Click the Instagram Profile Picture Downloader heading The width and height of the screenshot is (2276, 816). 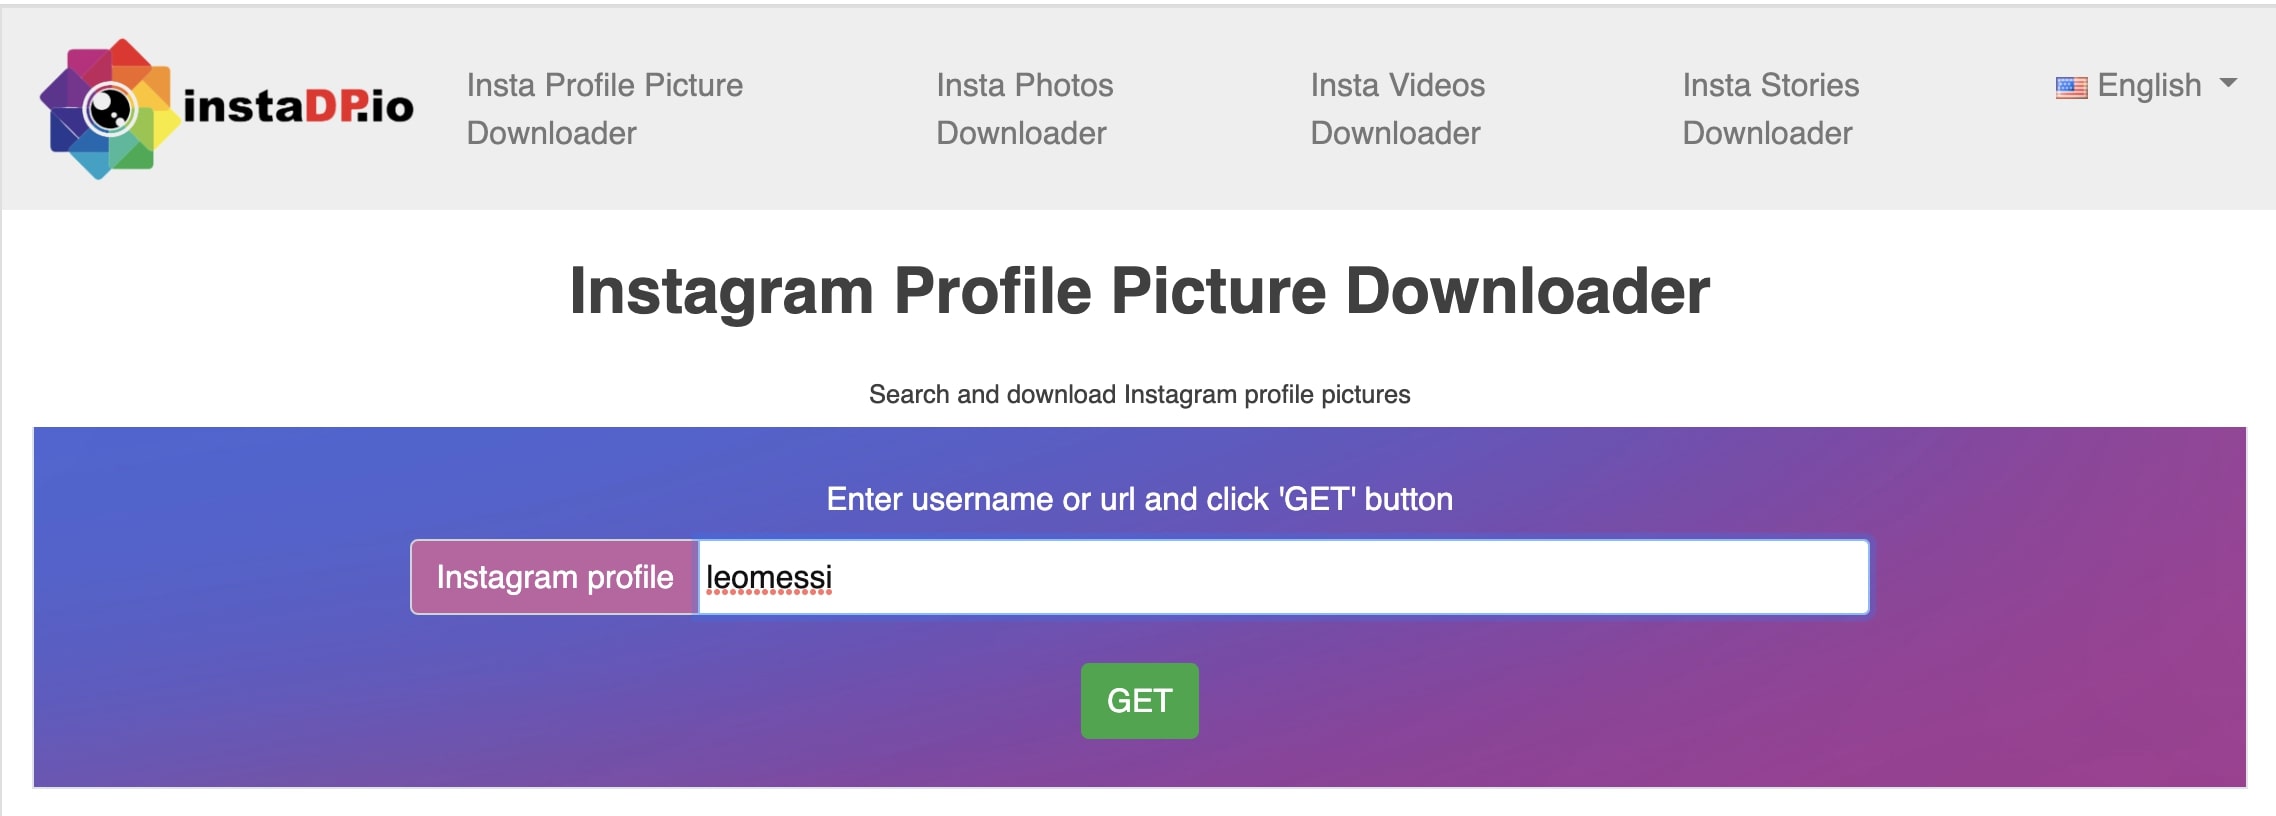pyautogui.click(x=1138, y=292)
